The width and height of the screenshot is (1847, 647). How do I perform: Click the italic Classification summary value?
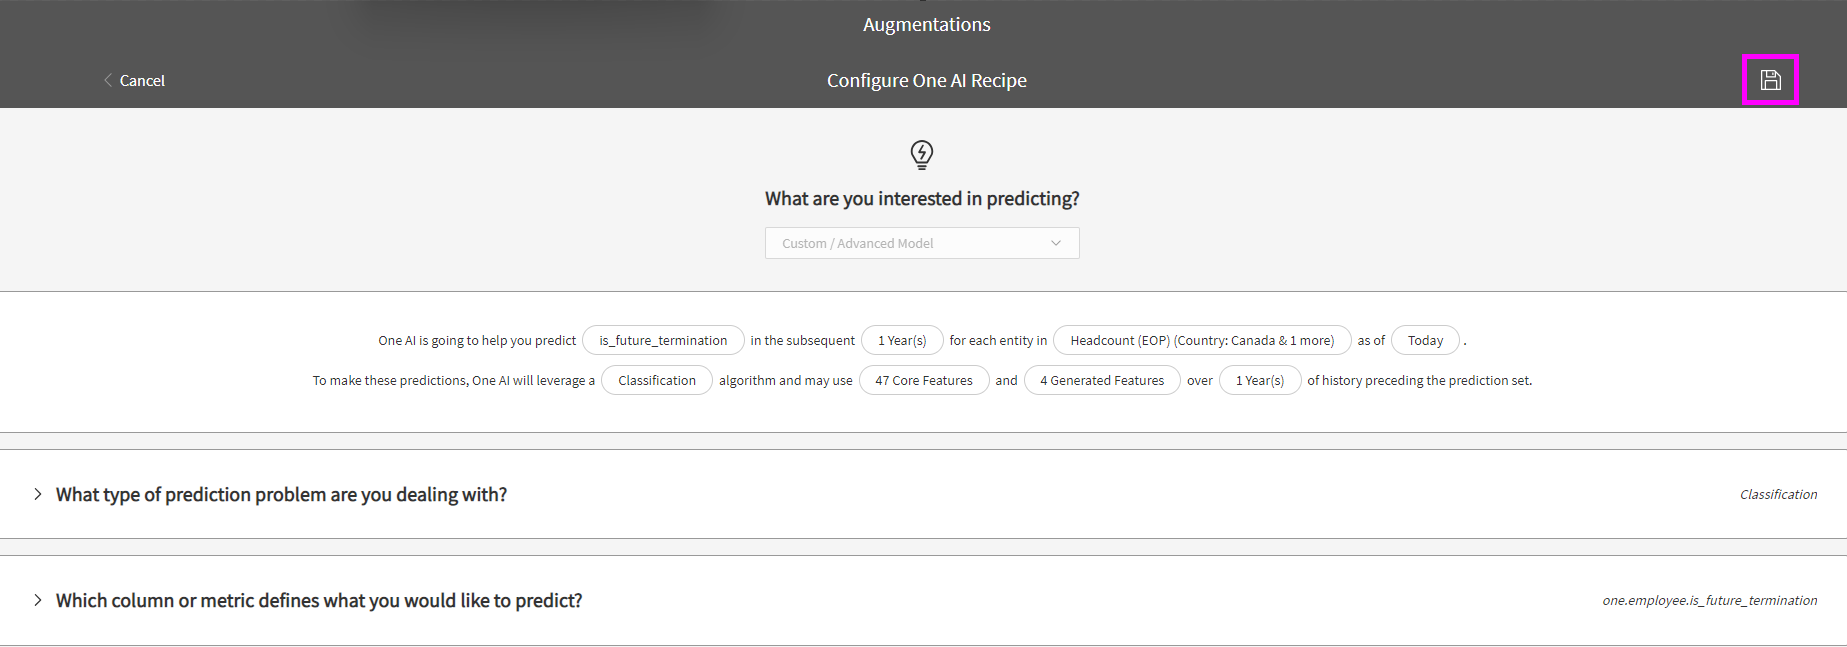tap(1778, 495)
